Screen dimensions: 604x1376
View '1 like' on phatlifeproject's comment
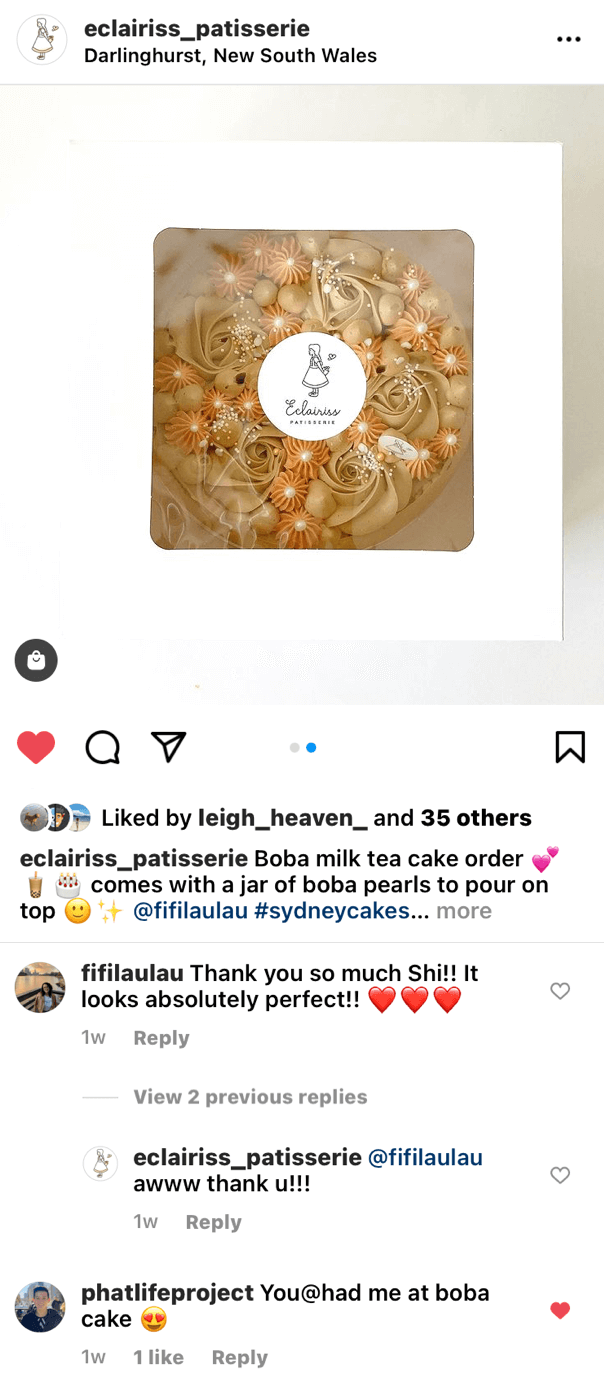158,1357
